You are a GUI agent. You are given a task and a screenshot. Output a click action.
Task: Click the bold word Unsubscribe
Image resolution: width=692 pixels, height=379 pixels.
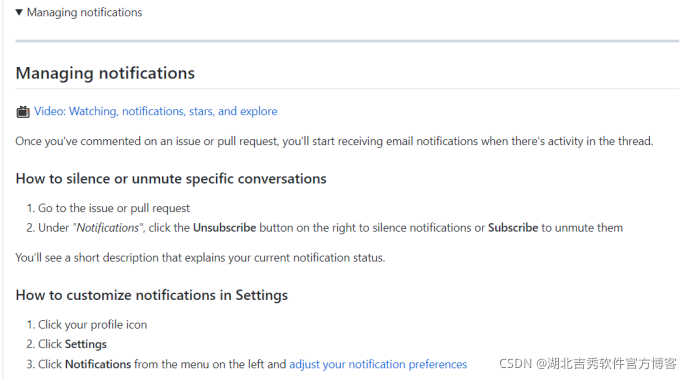pyautogui.click(x=225, y=228)
